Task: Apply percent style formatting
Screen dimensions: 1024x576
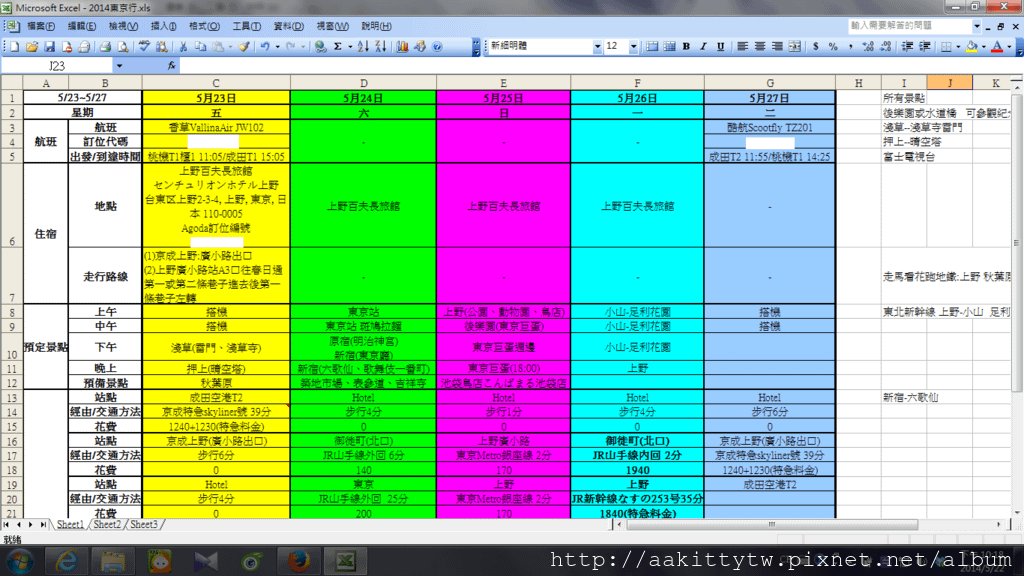Action: click(833, 46)
